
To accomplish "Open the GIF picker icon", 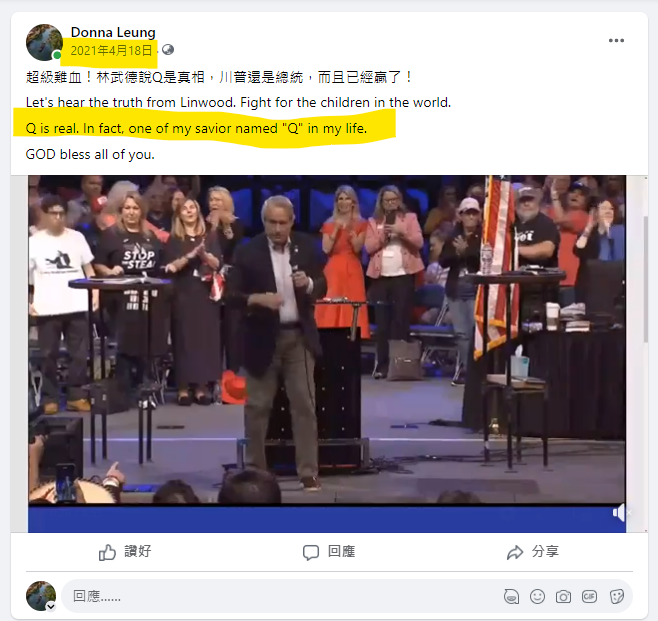I will [x=589, y=596].
